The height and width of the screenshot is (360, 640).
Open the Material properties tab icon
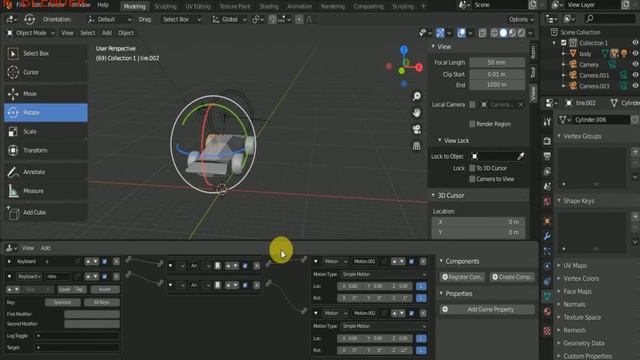547,312
